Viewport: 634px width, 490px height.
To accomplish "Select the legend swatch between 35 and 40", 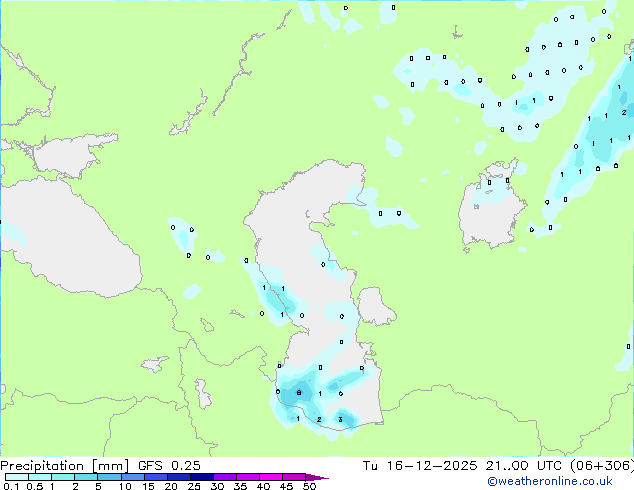I will pos(248,477).
